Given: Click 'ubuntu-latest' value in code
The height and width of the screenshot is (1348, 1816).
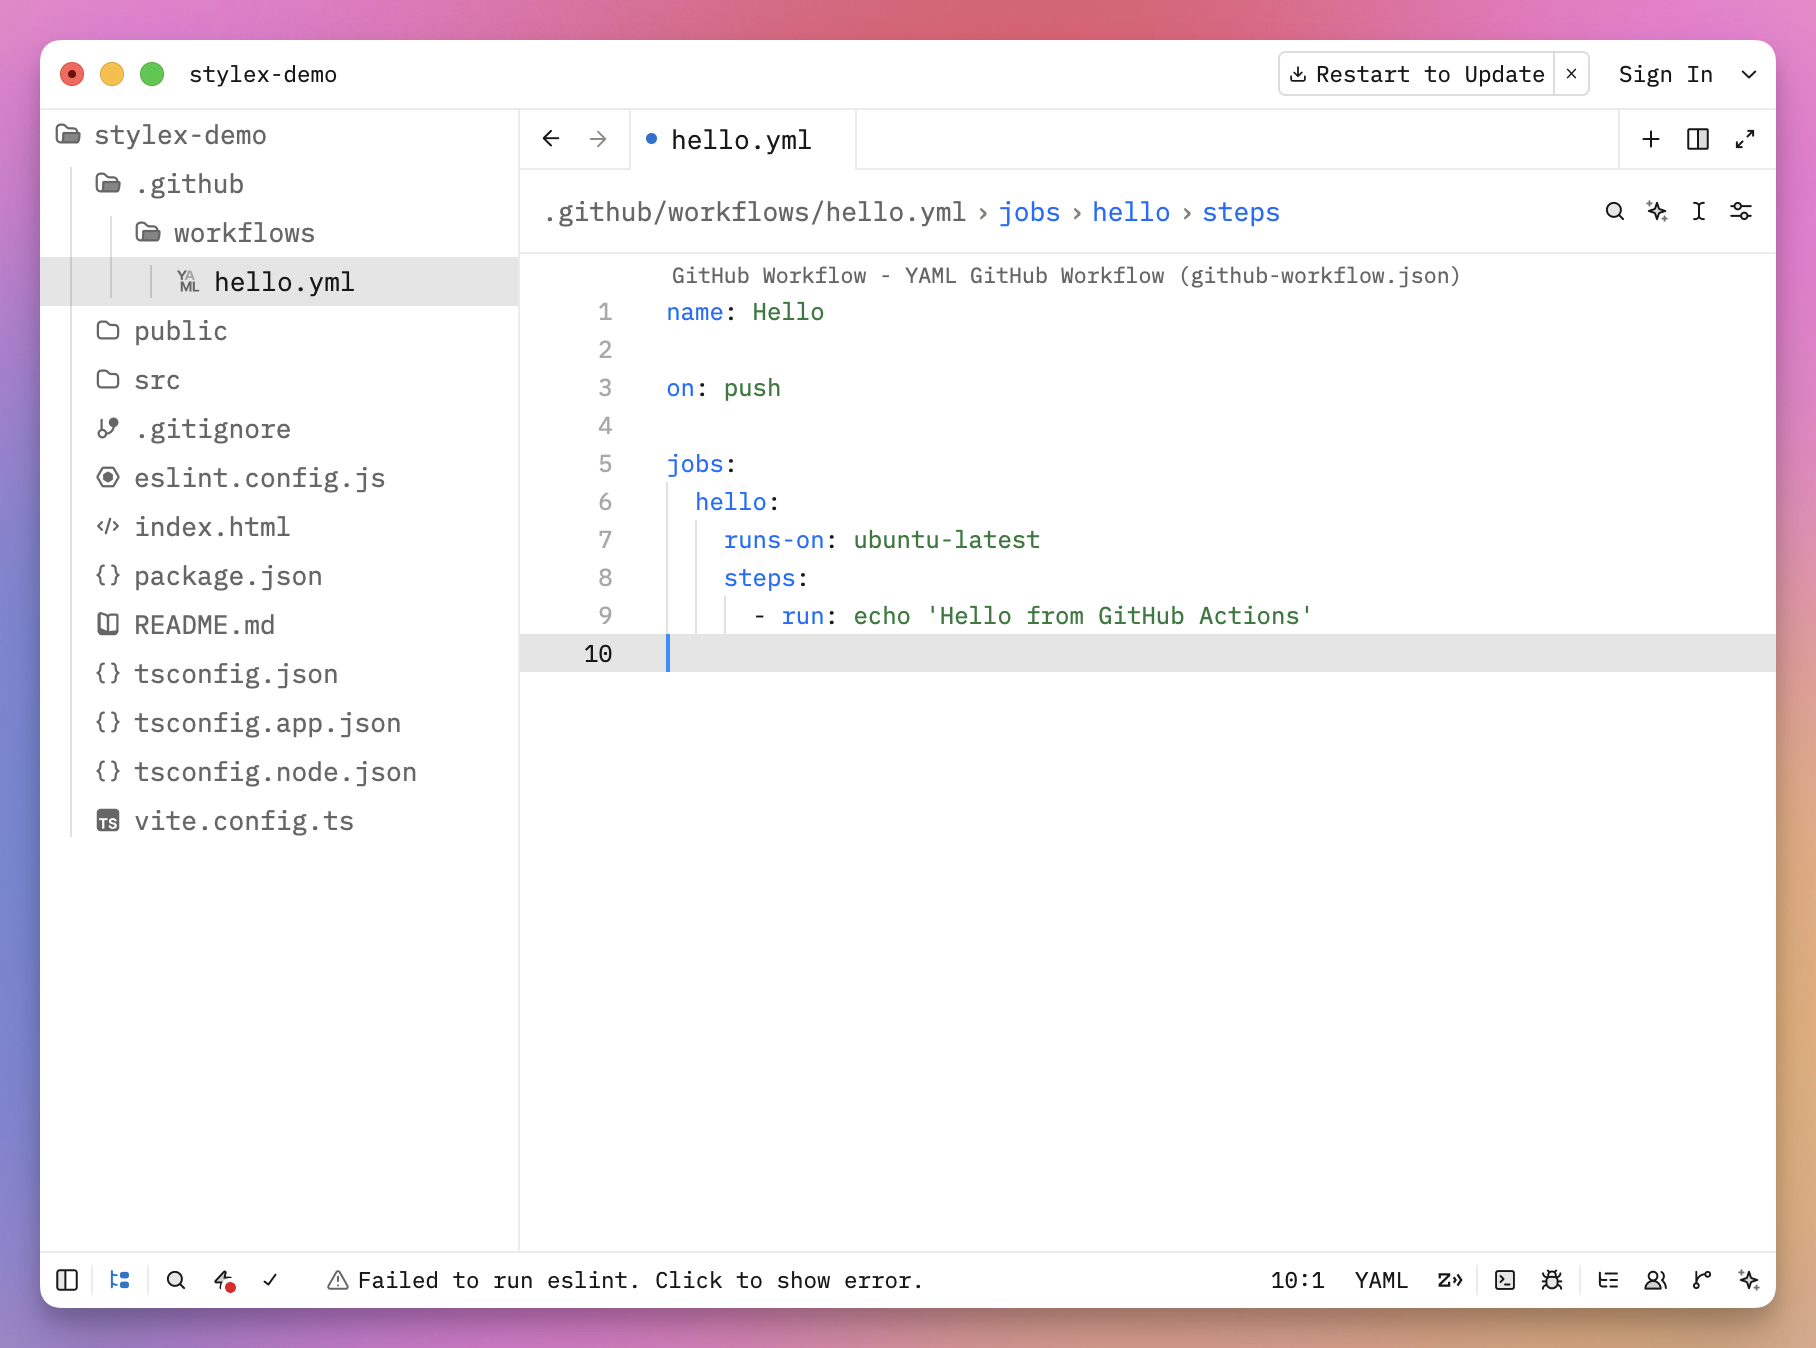Looking at the screenshot, I should tap(947, 540).
